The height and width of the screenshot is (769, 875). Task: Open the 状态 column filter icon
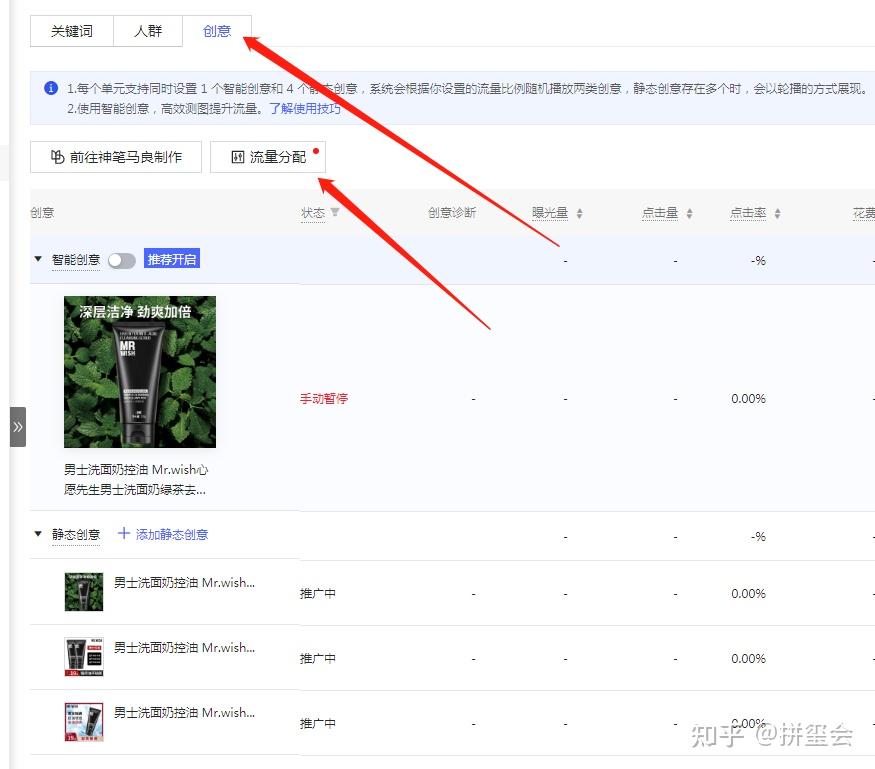[x=334, y=212]
